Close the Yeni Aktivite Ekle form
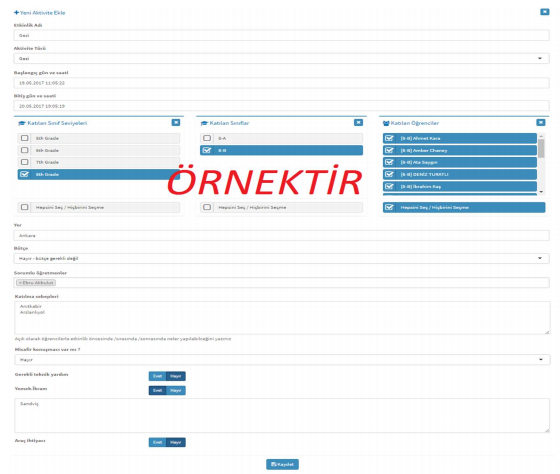The image size is (560, 474). click(x=545, y=12)
